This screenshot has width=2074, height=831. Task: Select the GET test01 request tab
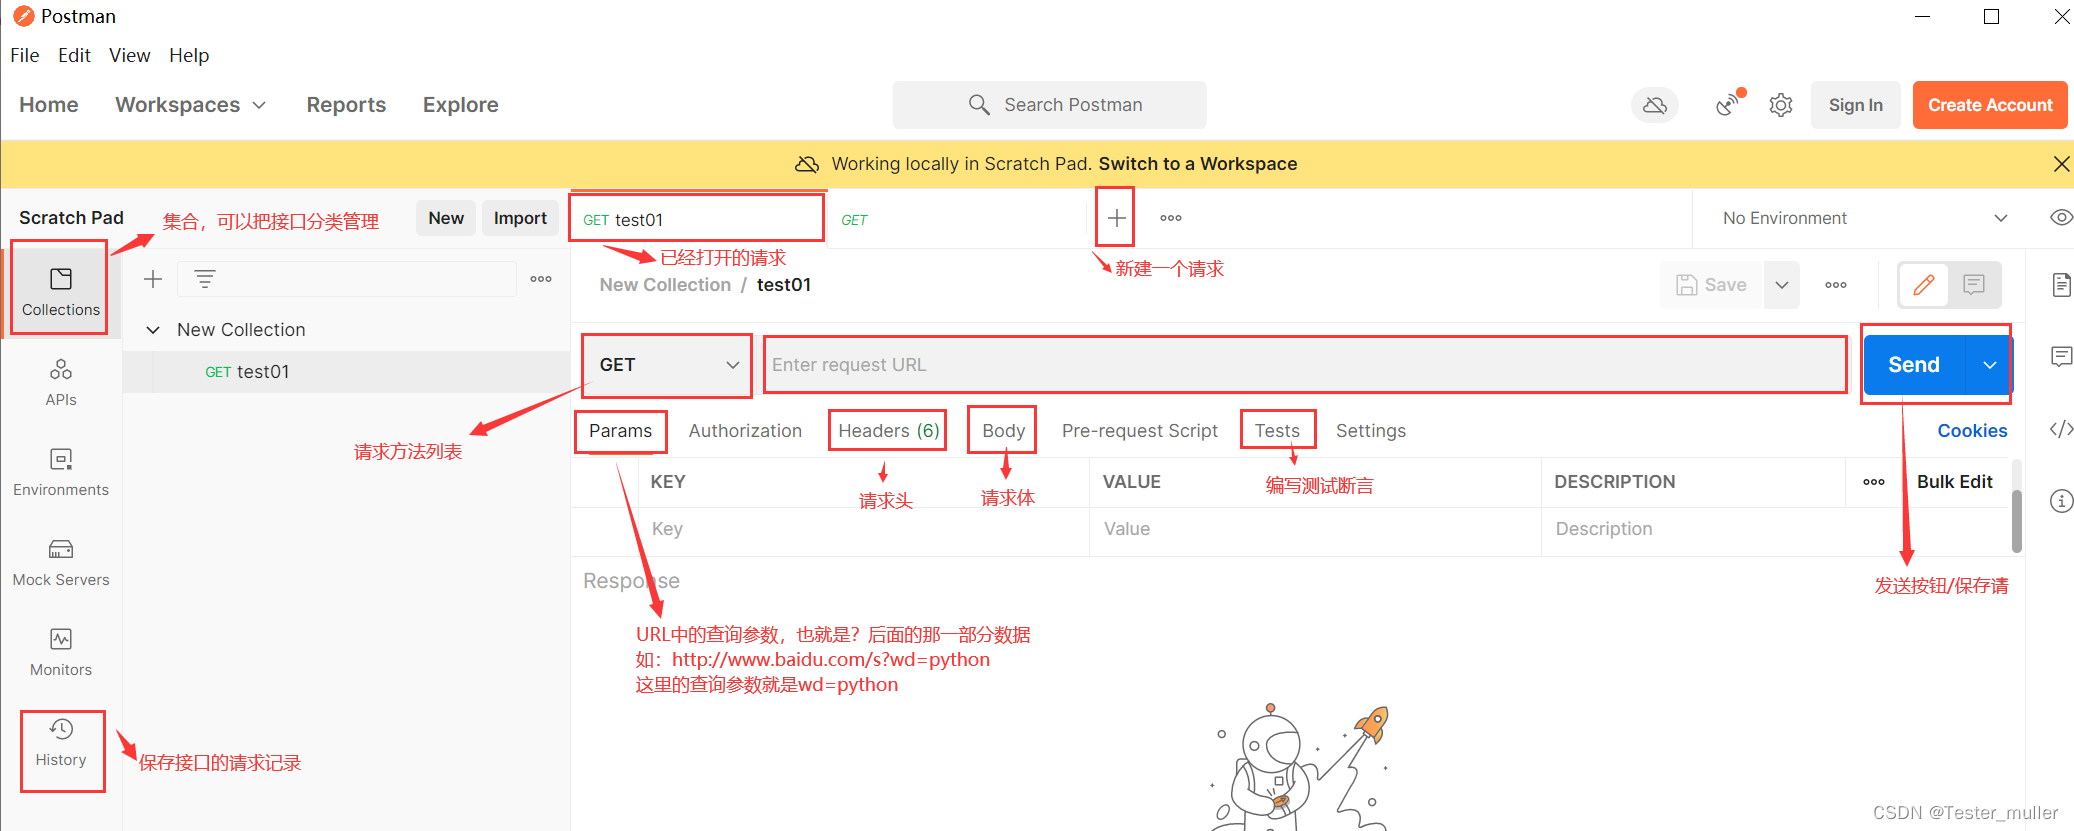697,219
